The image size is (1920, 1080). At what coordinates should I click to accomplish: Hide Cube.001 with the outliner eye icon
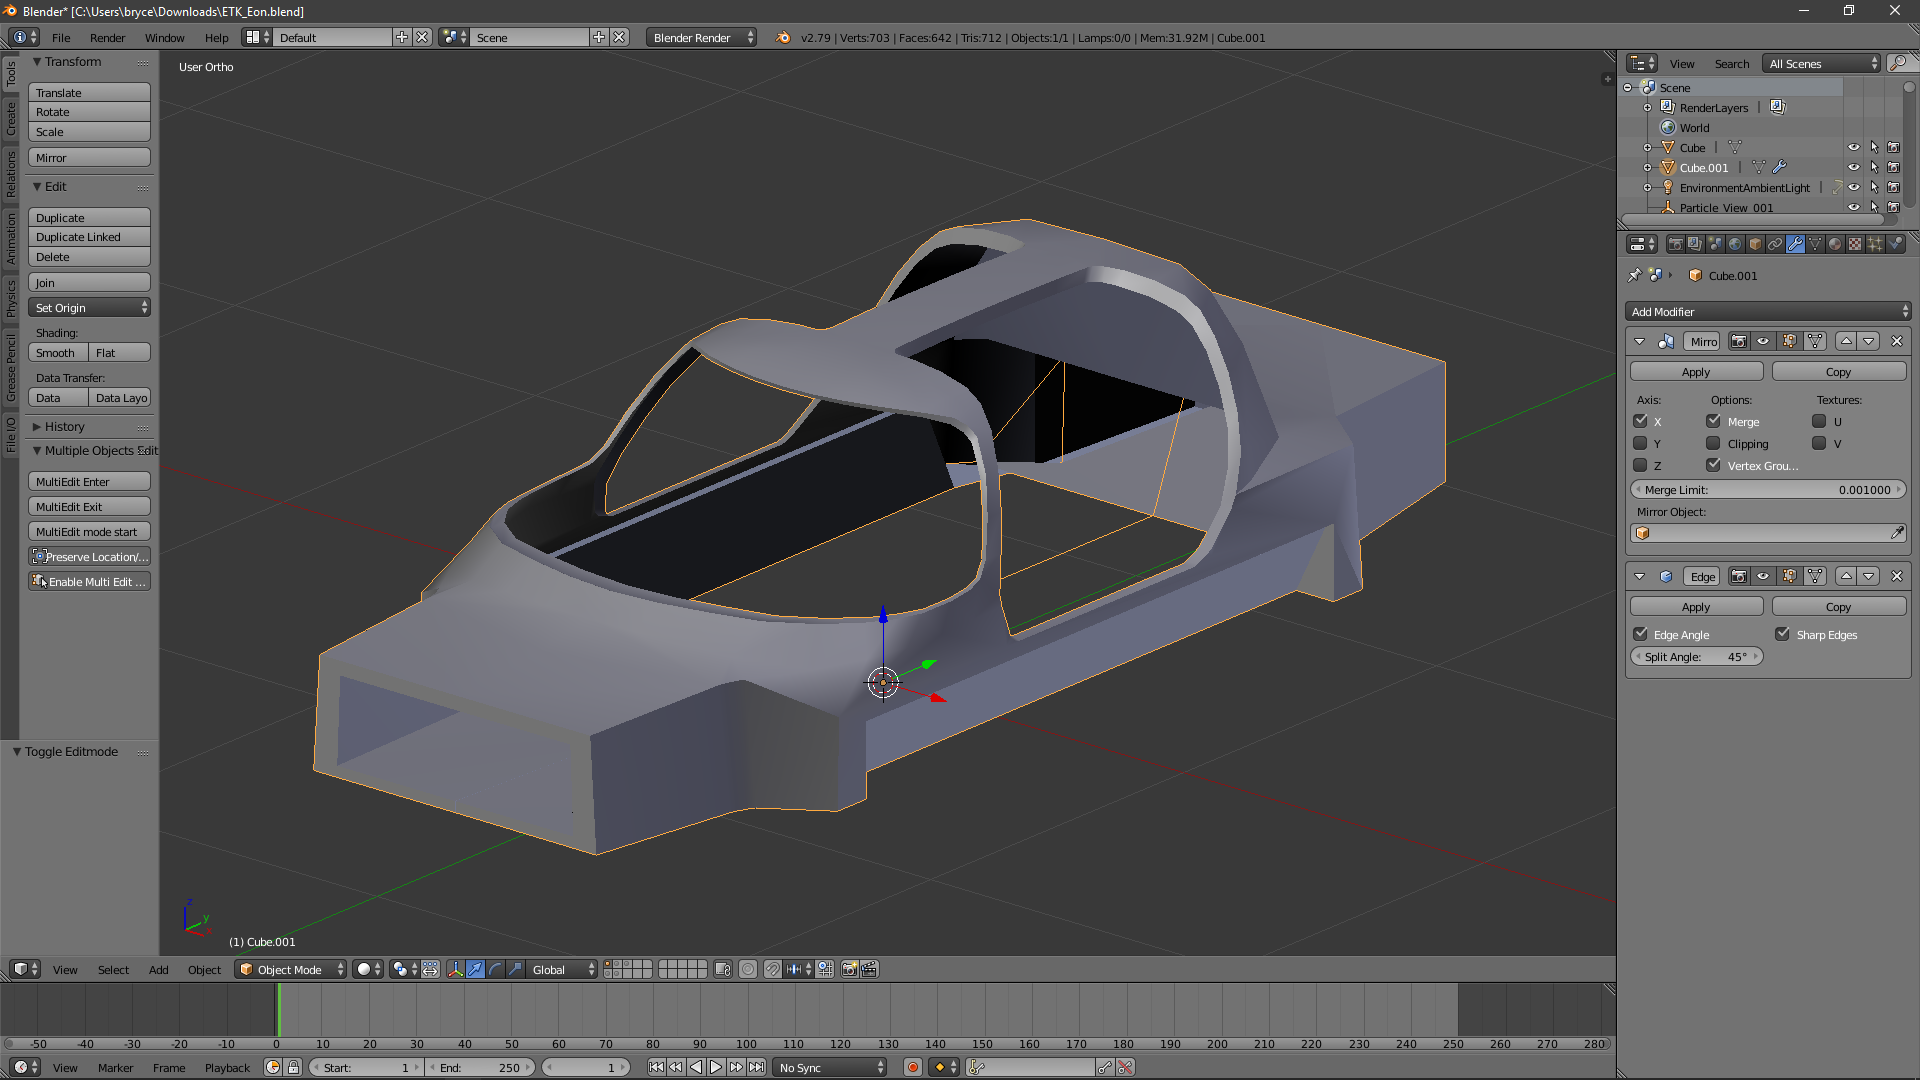(x=1853, y=167)
